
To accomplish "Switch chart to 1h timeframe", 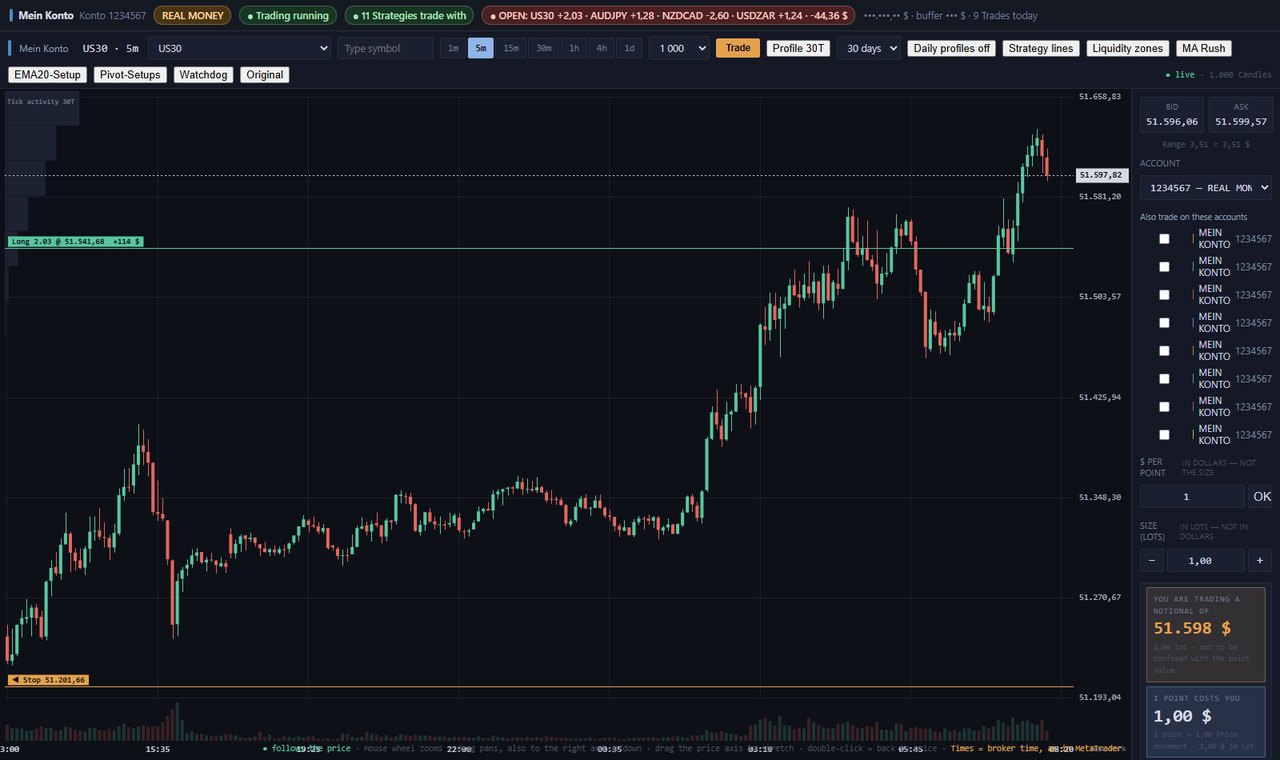I will click(574, 48).
